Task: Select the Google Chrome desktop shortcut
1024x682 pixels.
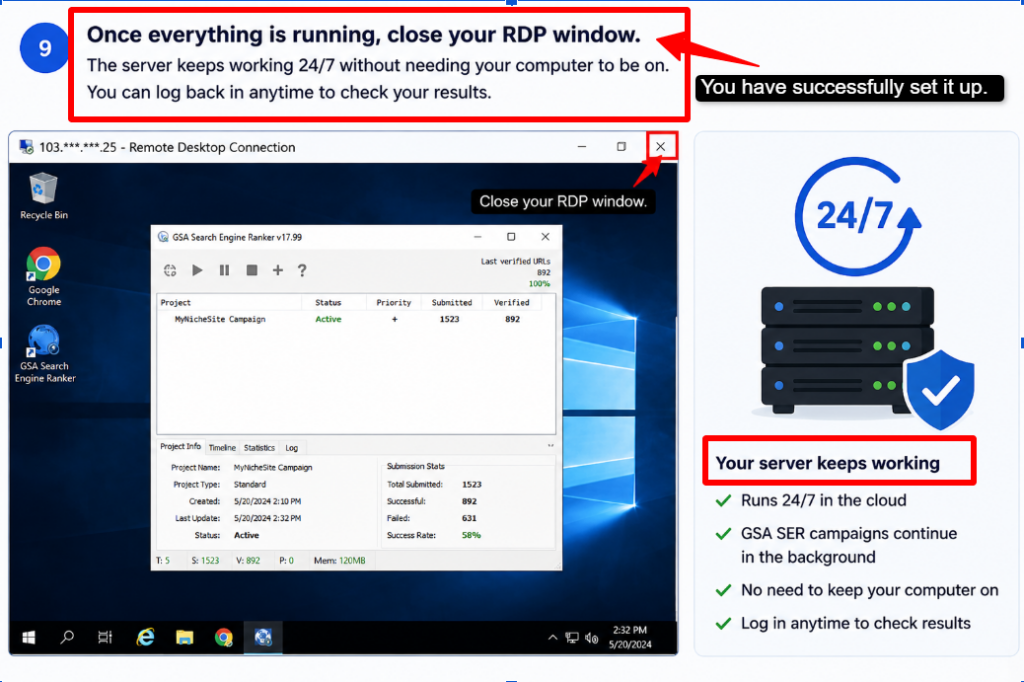Action: pyautogui.click(x=44, y=276)
